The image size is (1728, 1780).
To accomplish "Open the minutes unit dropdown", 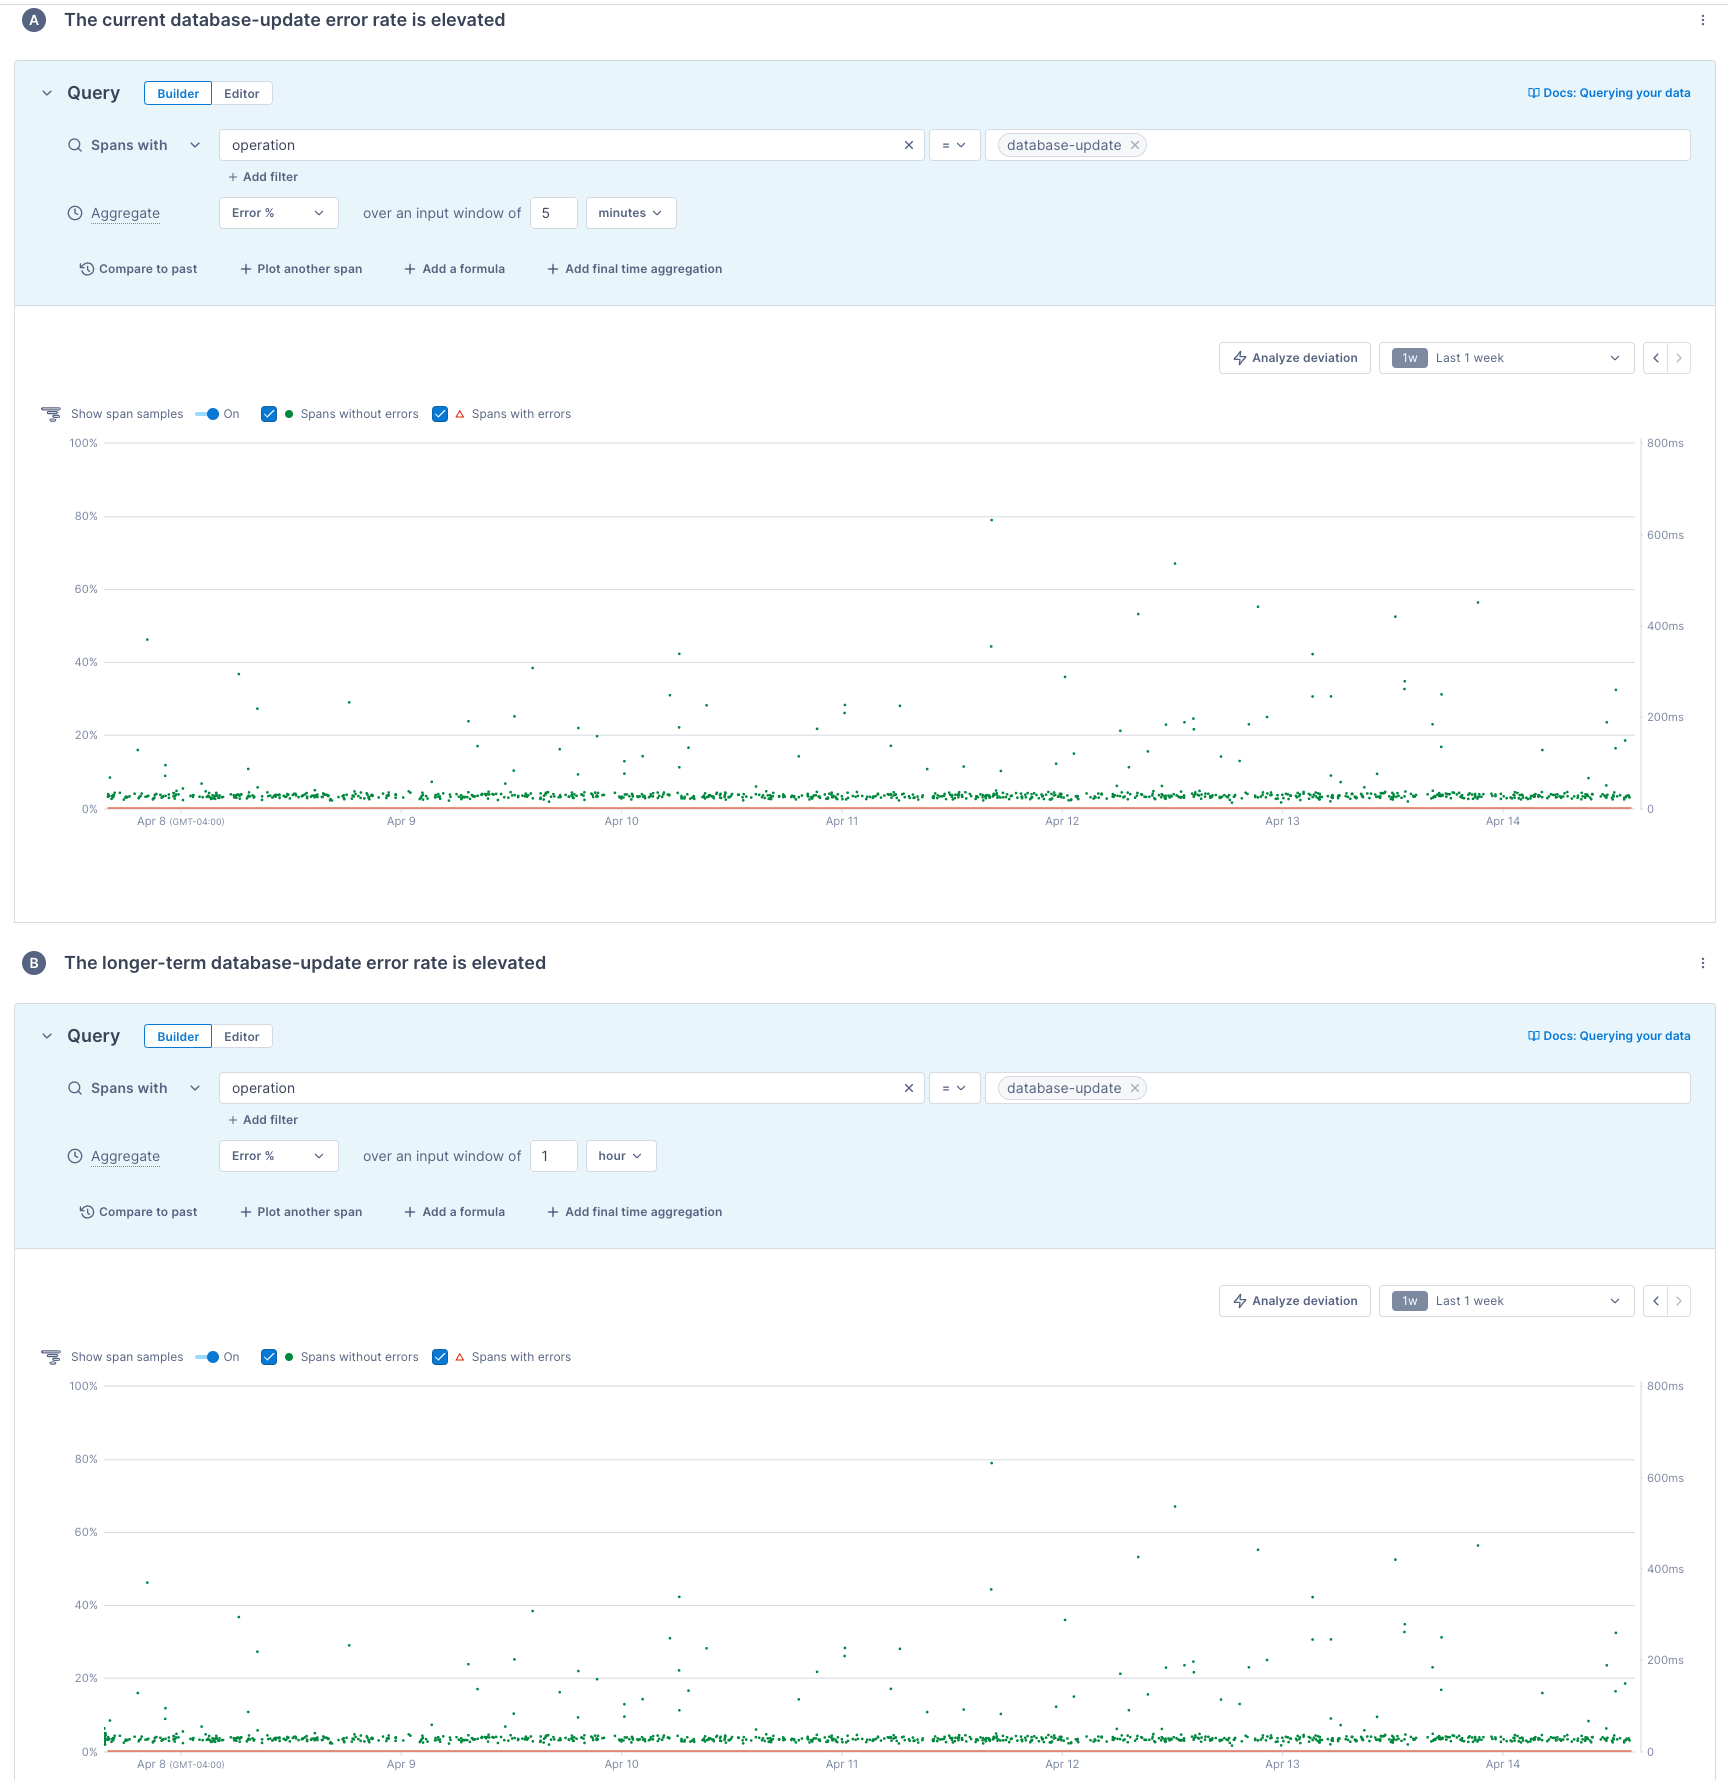I will (630, 213).
